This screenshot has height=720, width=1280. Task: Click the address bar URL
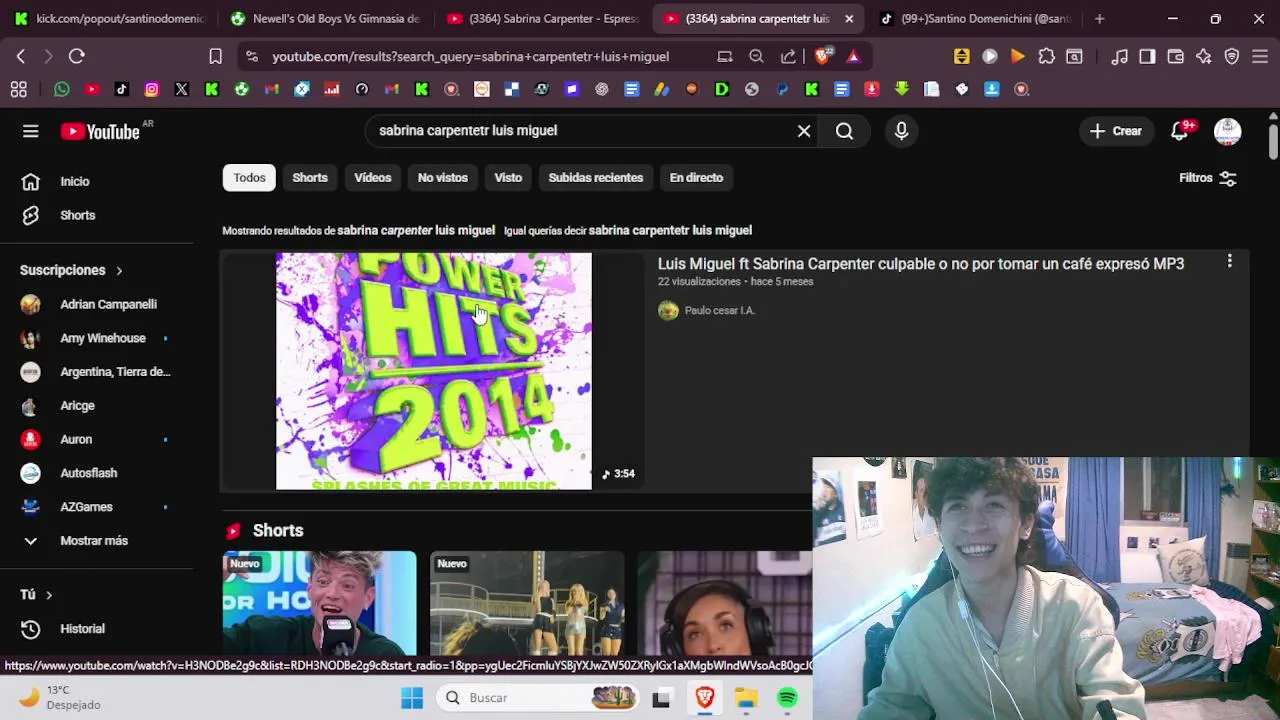470,57
